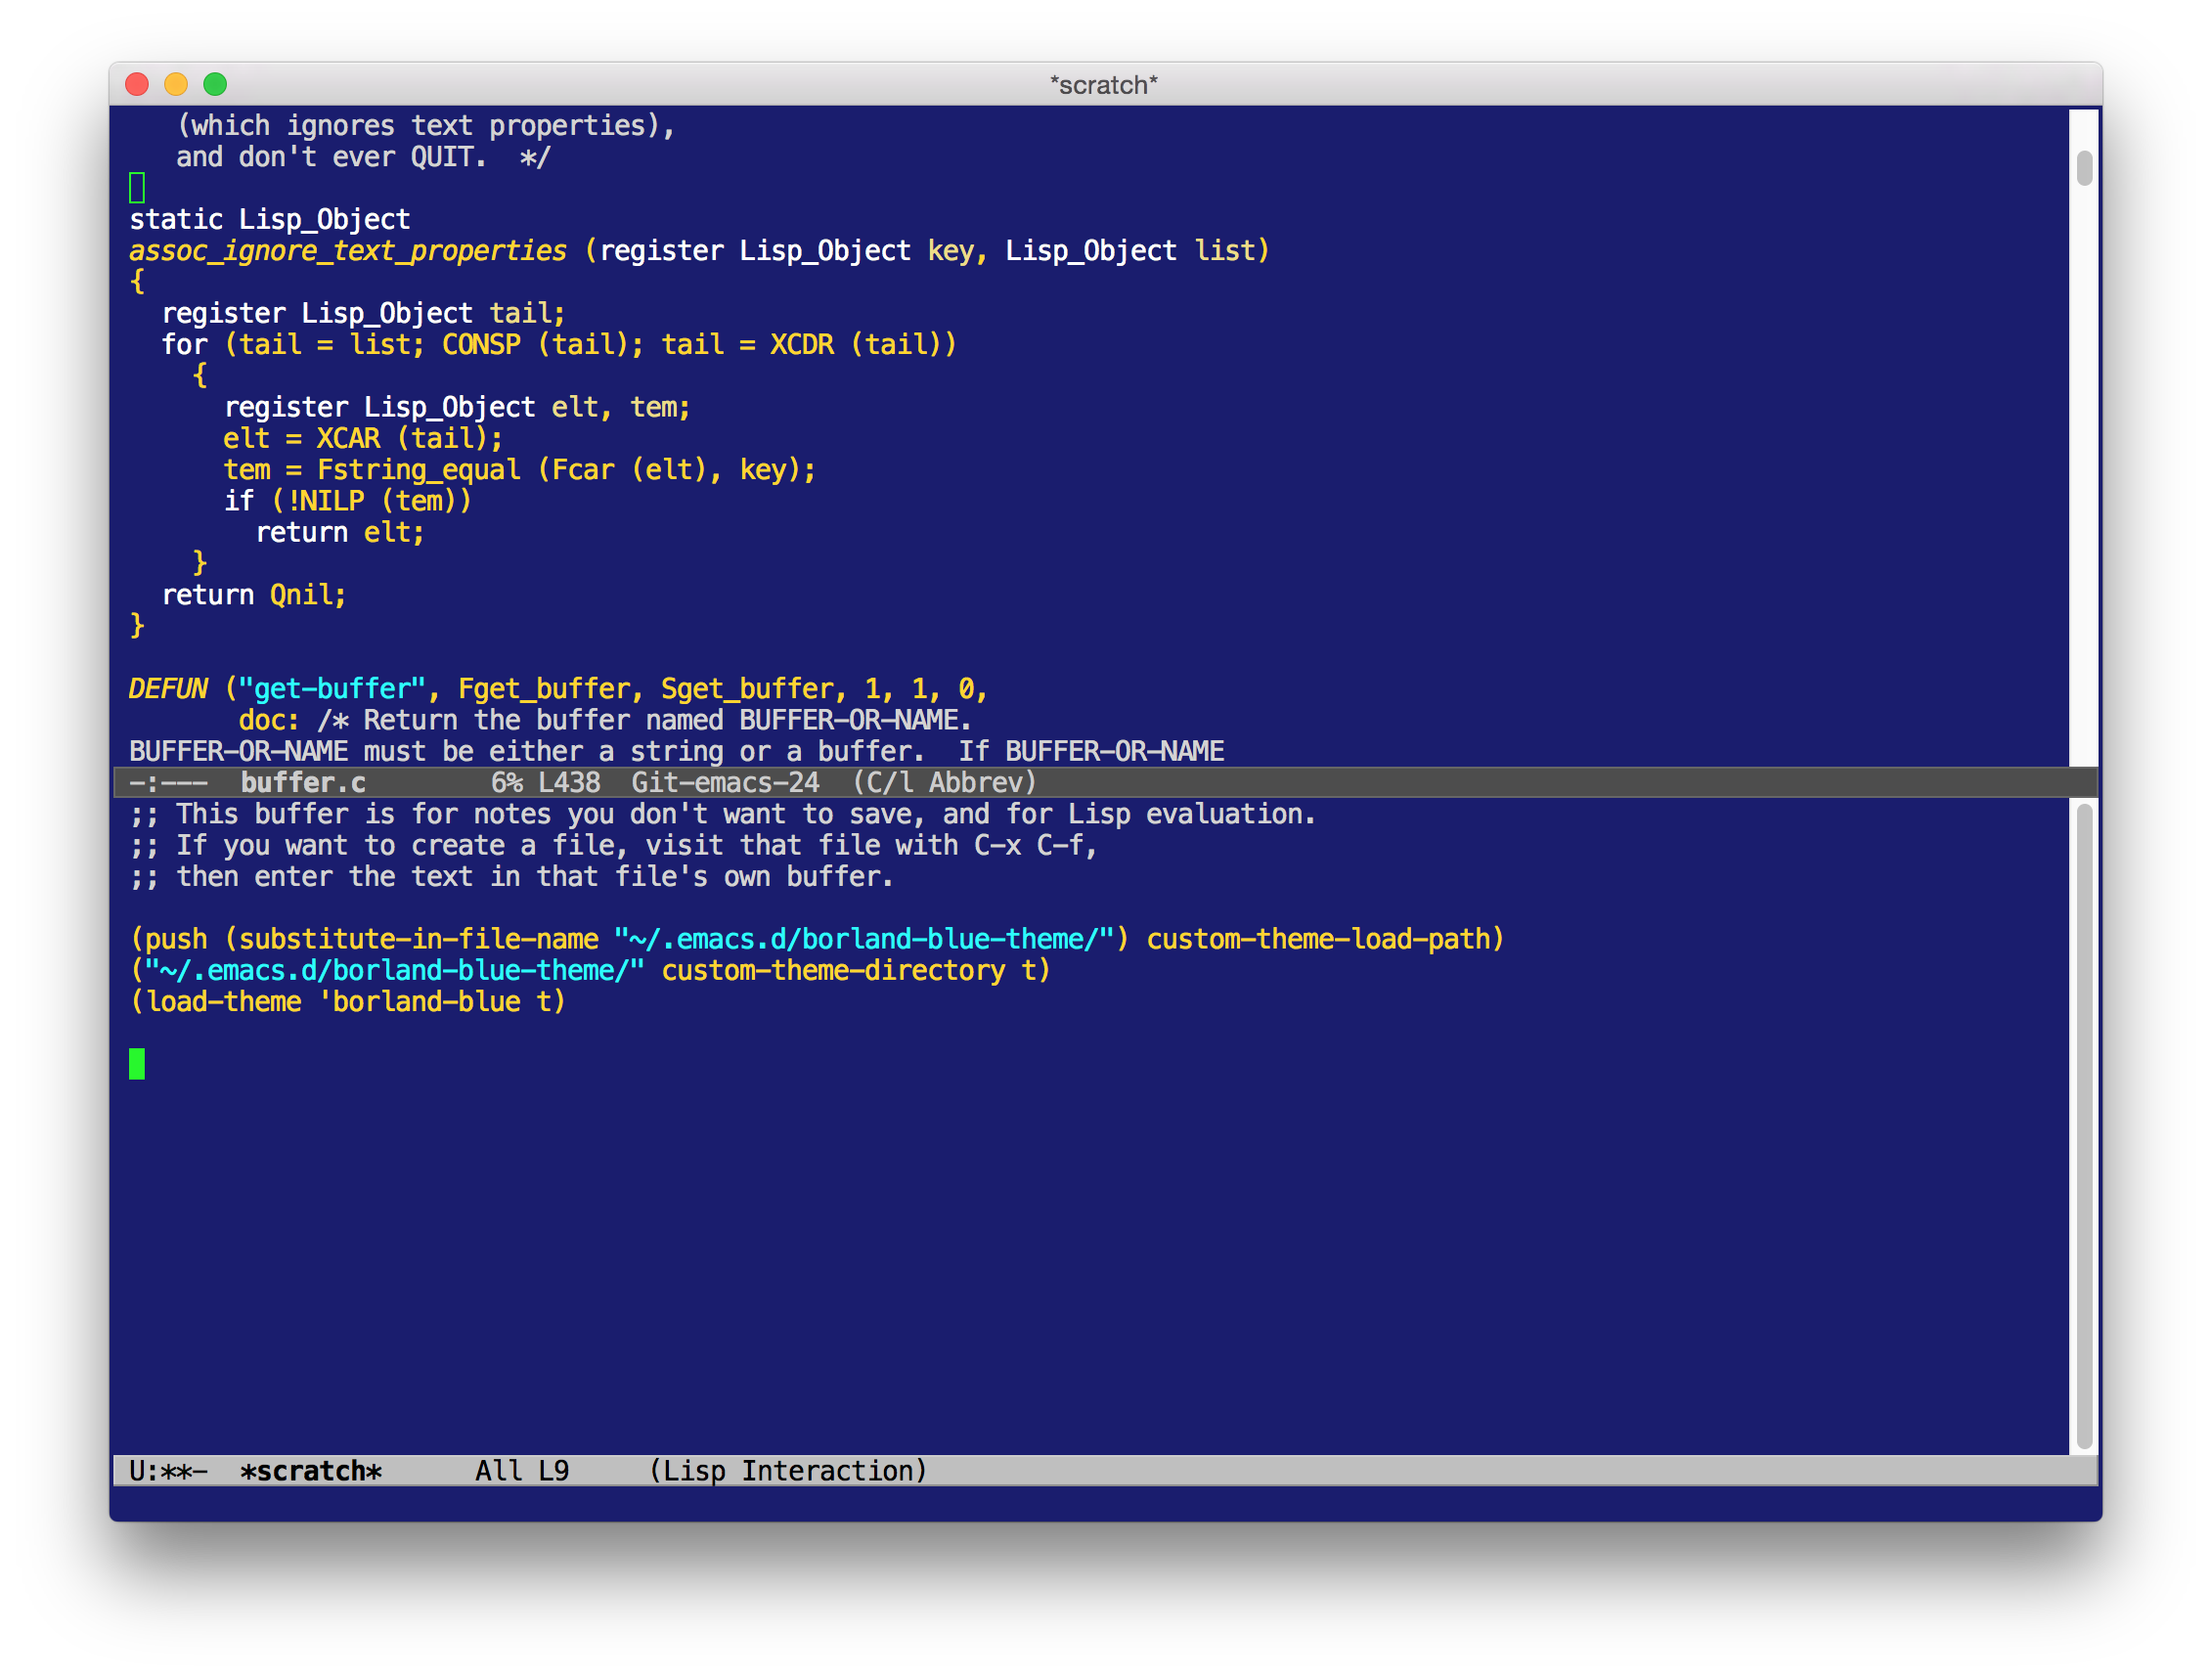Image resolution: width=2212 pixels, height=1678 pixels.
Task: Click the -:--- status flags in buffer.c mode line
Action: coord(168,783)
